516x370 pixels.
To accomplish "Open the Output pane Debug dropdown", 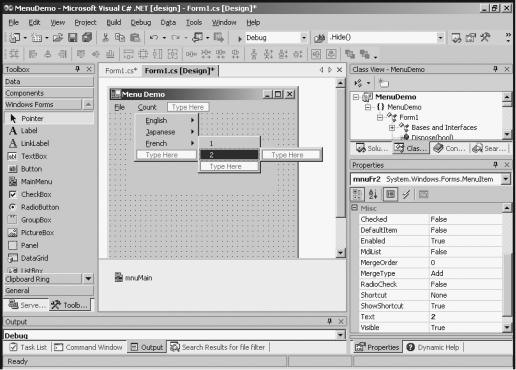I will (340, 335).
